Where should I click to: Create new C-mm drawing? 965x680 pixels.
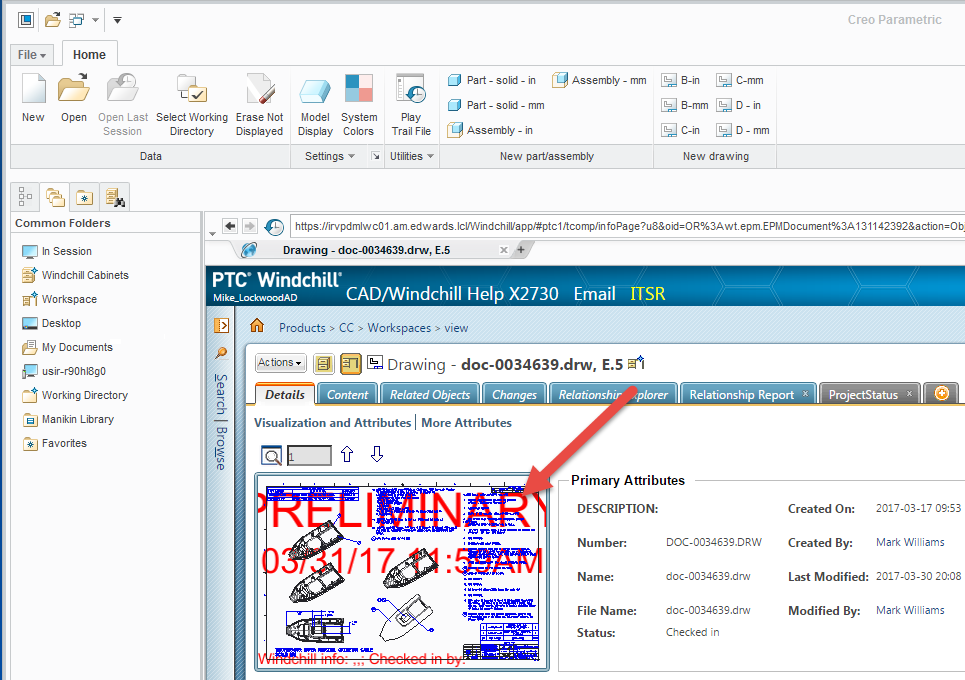[740, 80]
